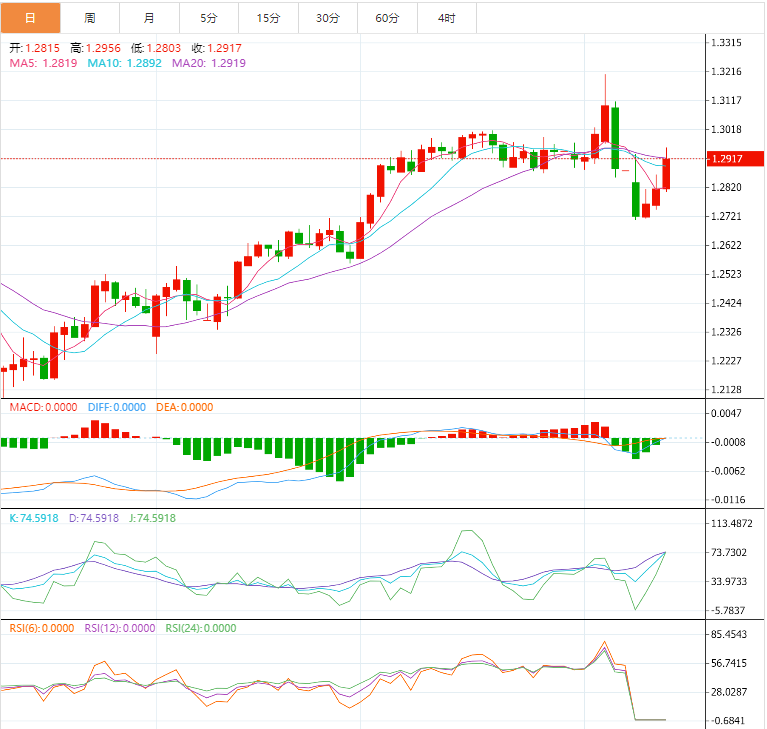Click the -0.0008 MACD axis label
The width and height of the screenshot is (767, 729).
[x=727, y=442]
